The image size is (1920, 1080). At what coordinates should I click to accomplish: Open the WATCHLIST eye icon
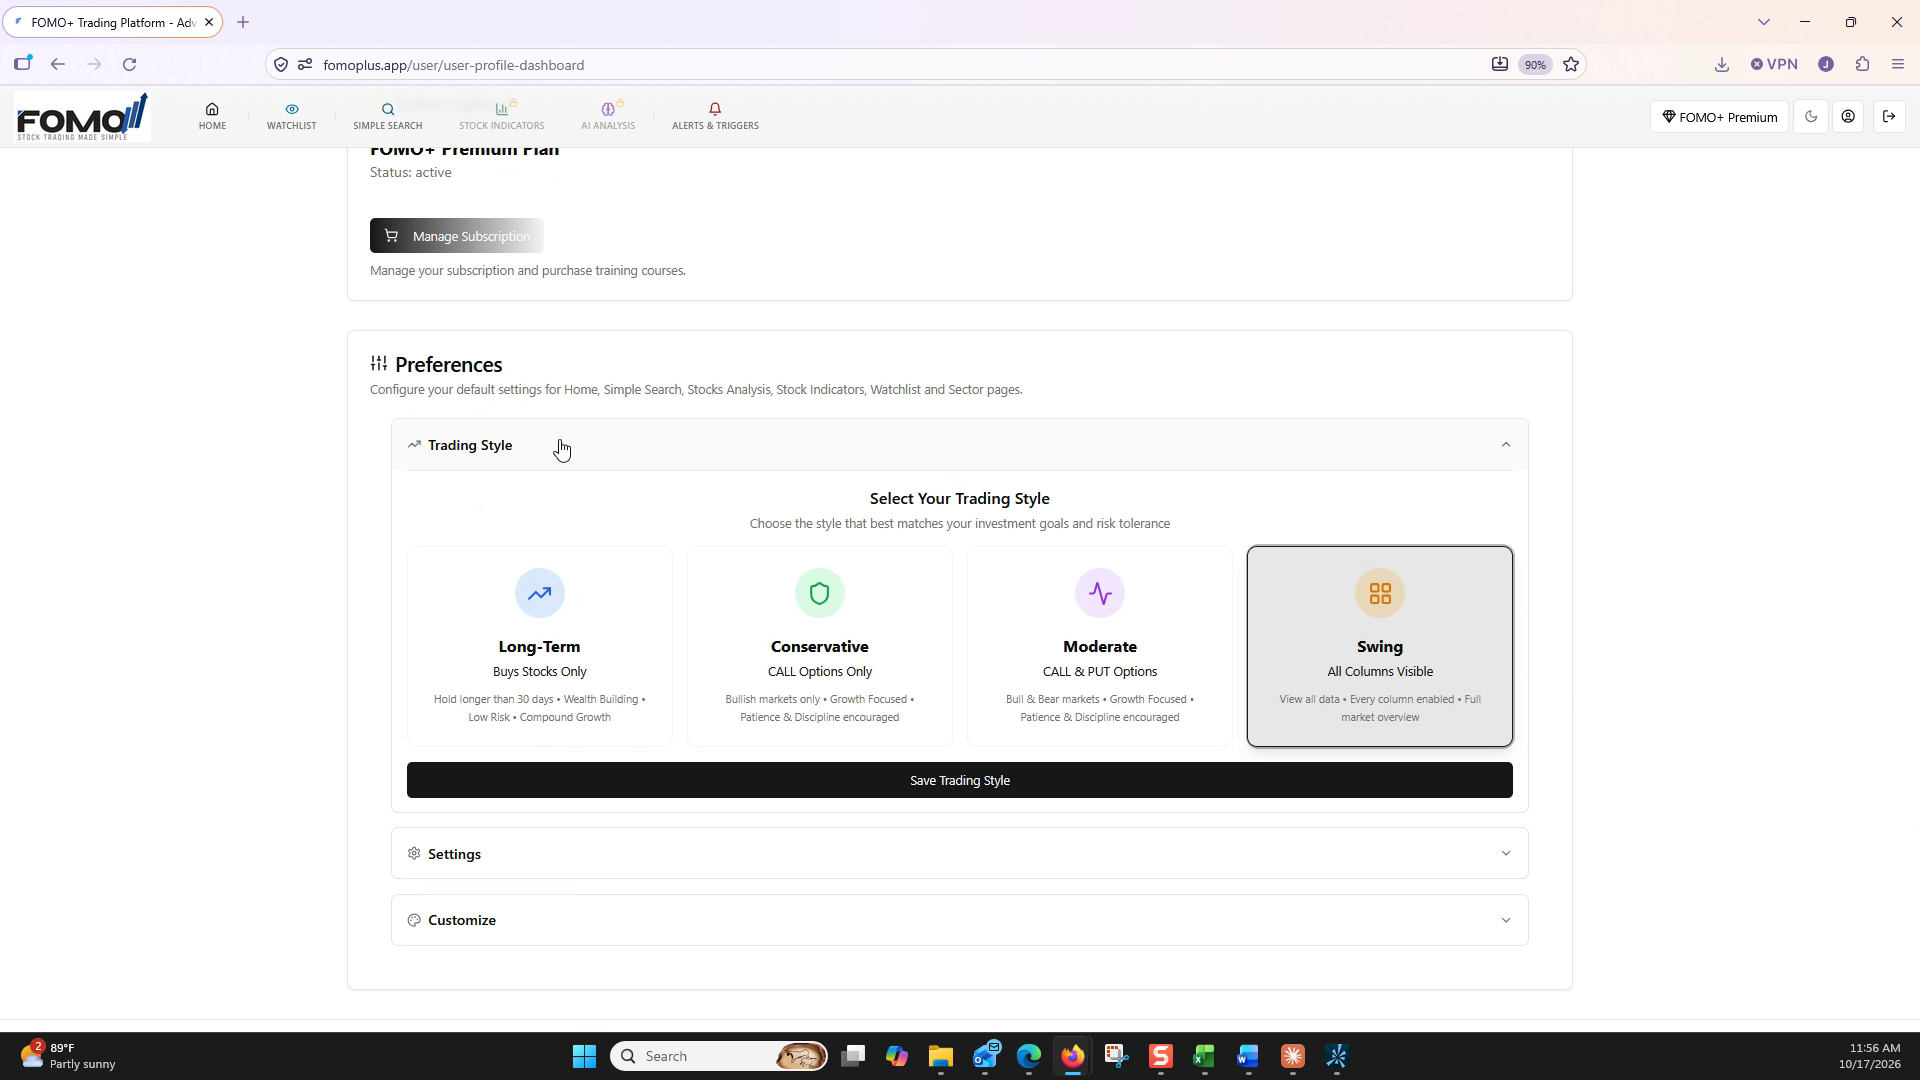click(x=291, y=109)
